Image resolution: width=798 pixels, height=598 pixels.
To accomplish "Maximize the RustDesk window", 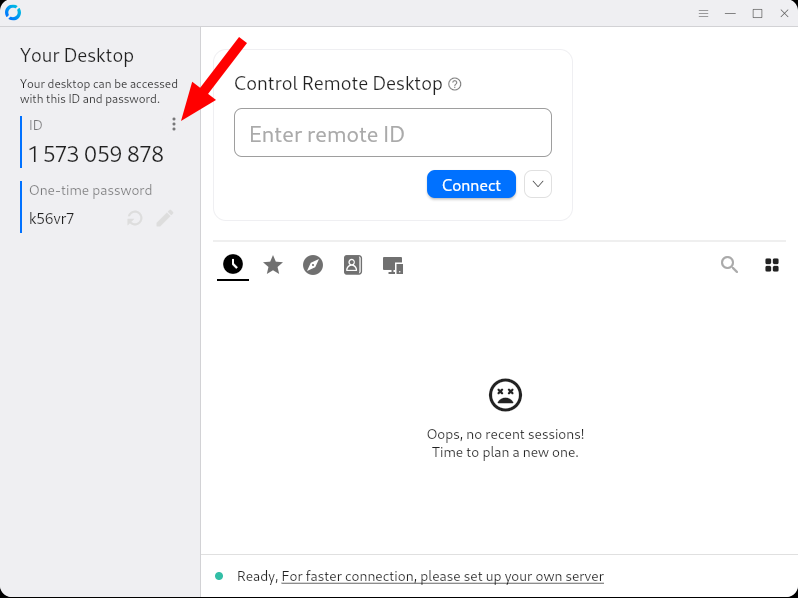I will (x=757, y=13).
